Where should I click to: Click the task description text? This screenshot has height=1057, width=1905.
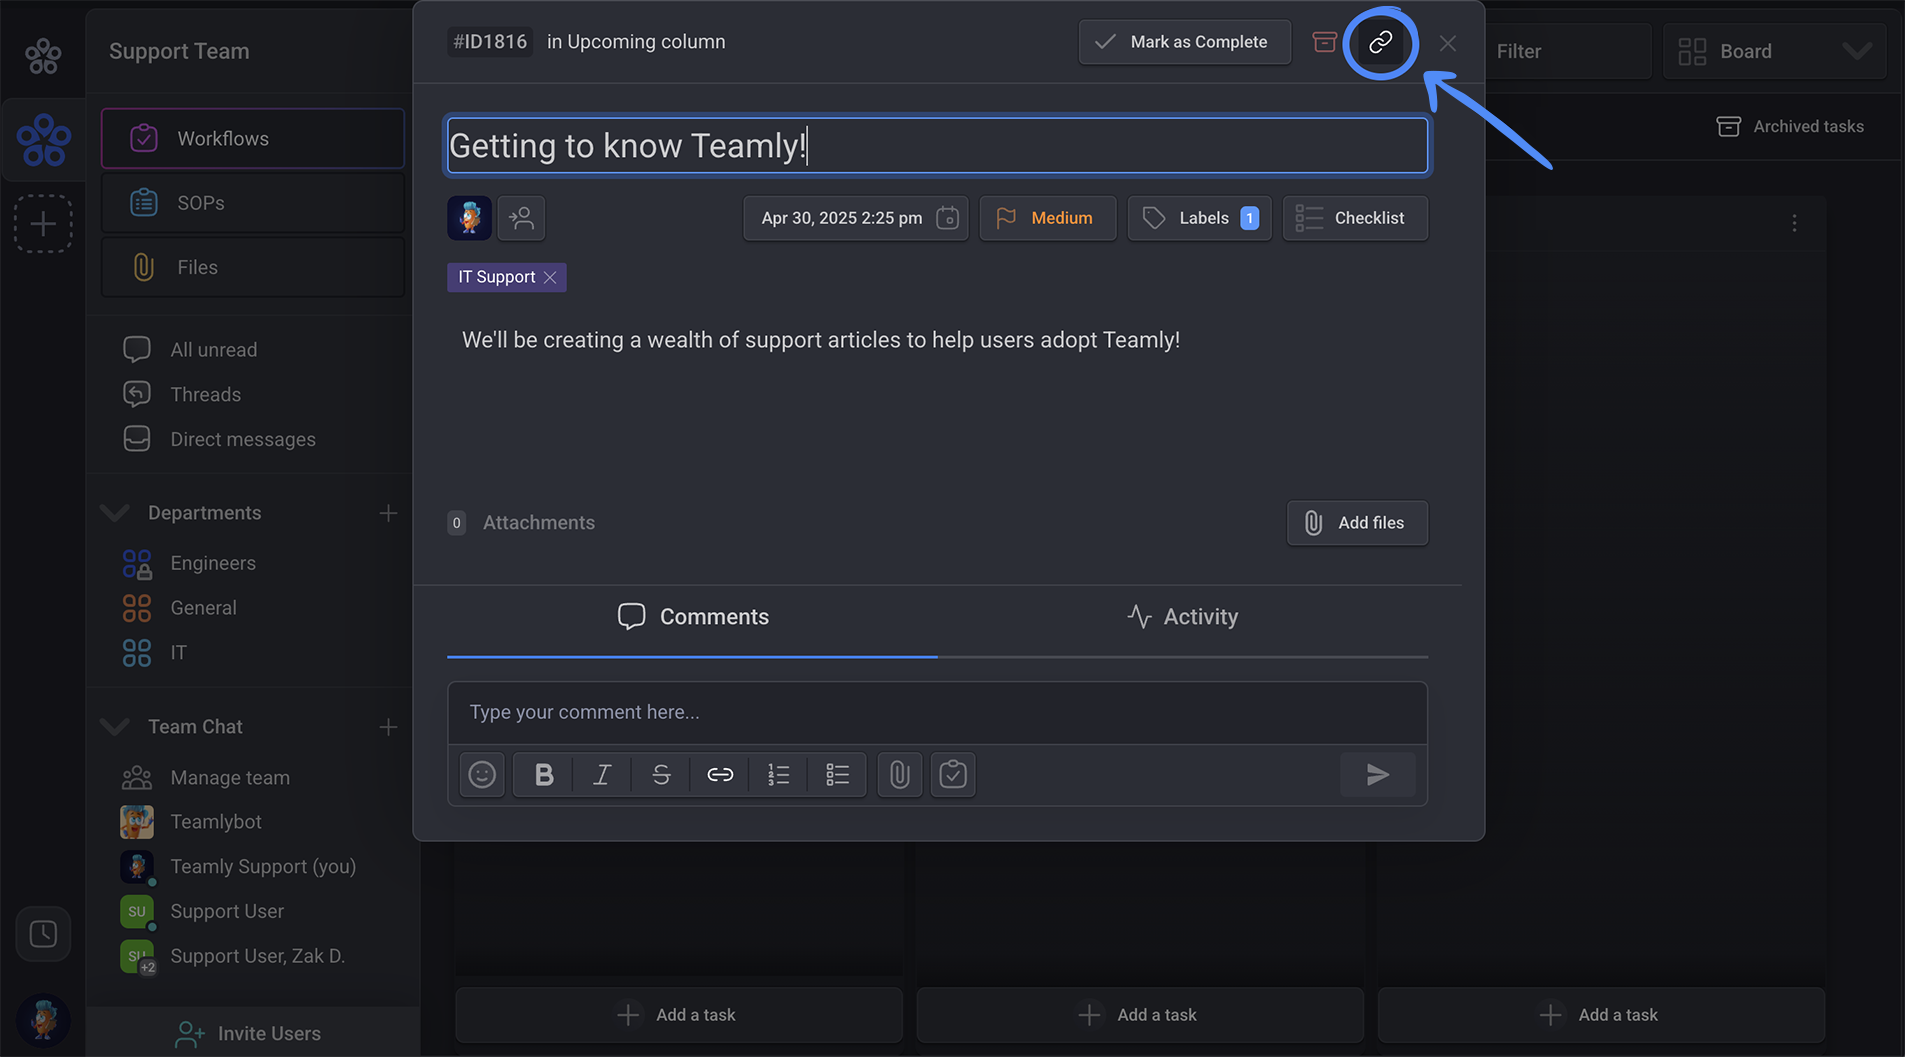(820, 340)
